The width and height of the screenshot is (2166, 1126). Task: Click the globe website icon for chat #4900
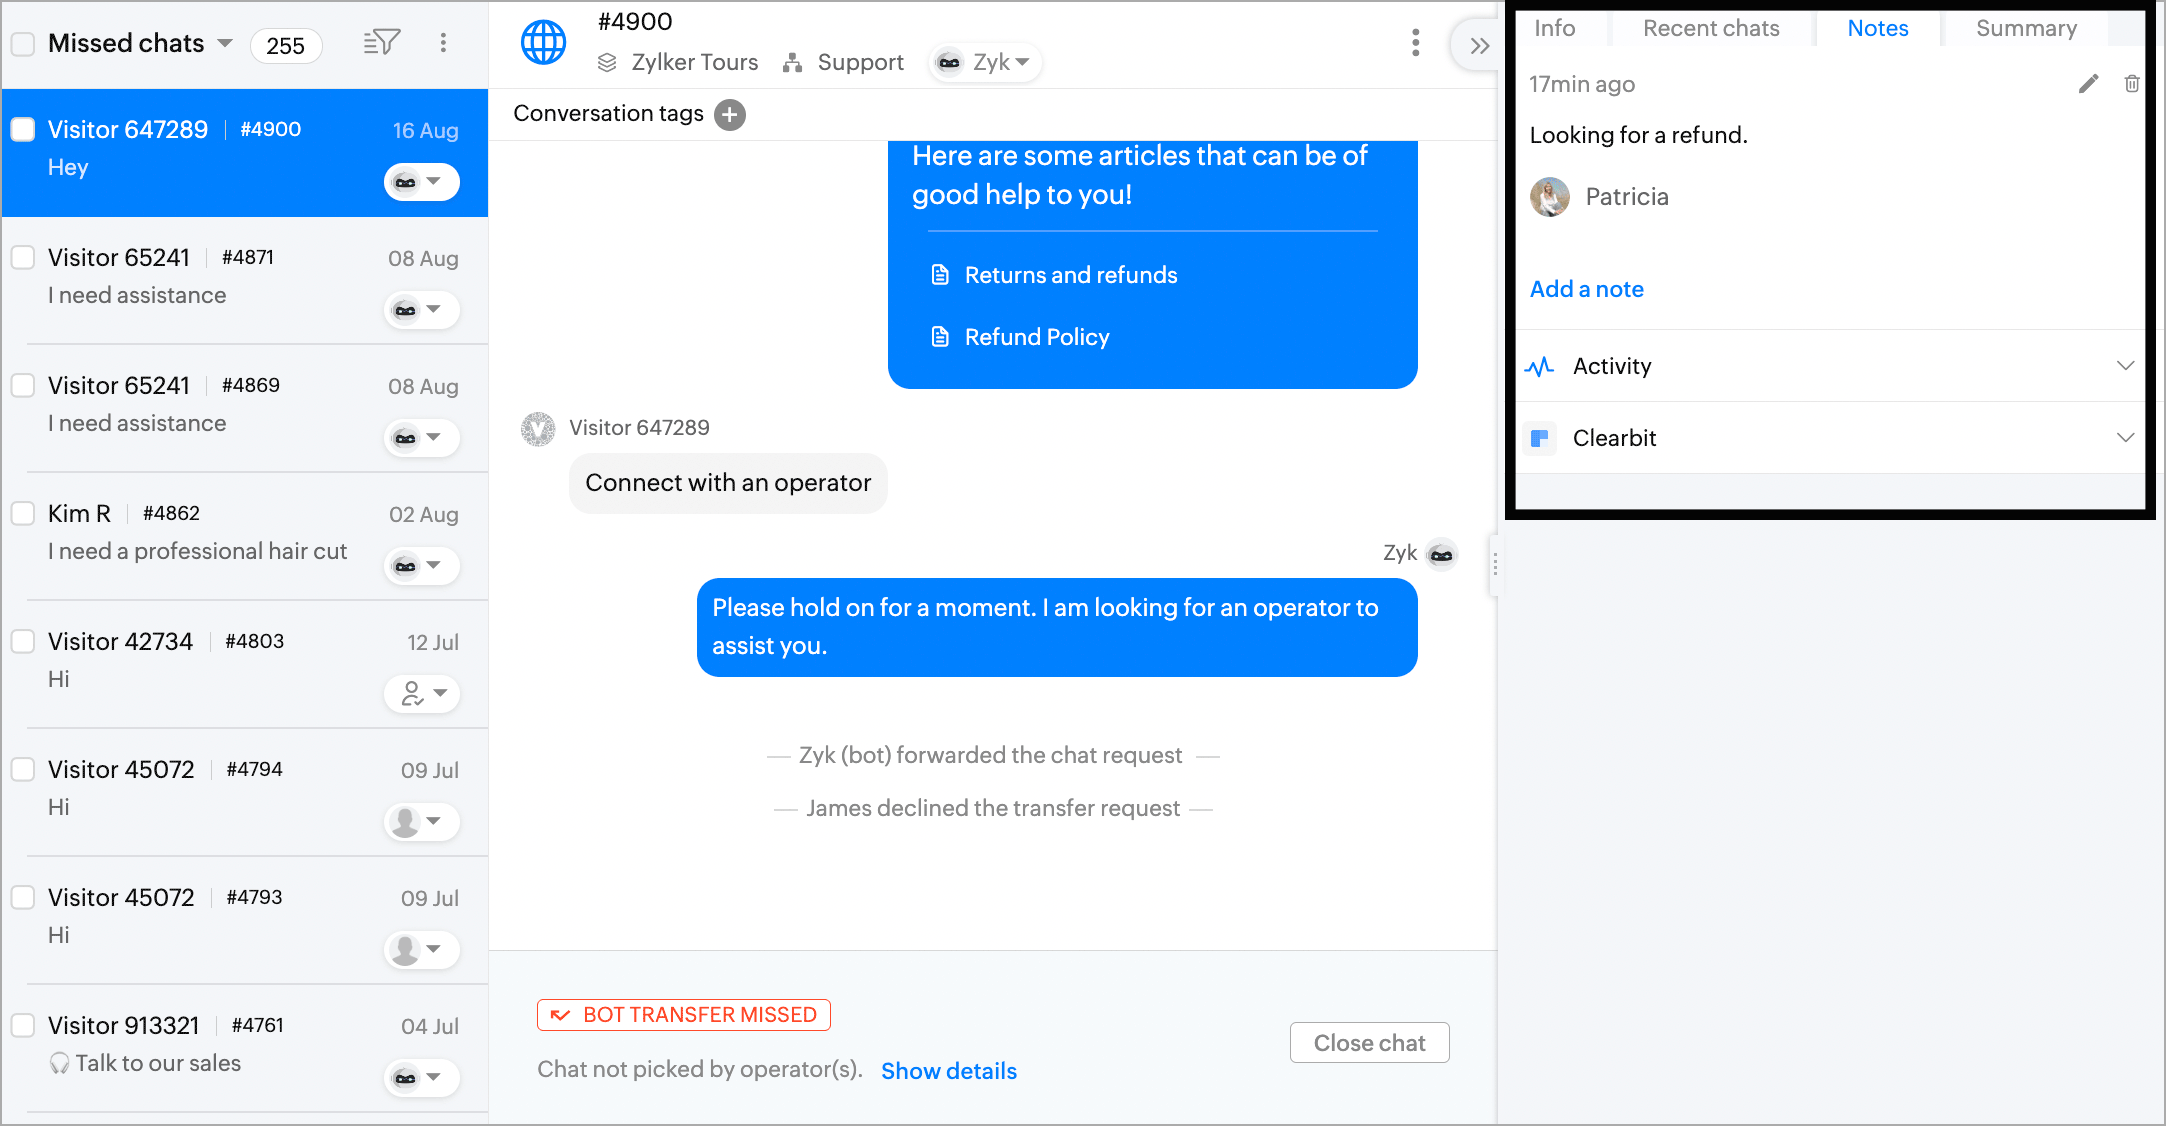[x=543, y=43]
